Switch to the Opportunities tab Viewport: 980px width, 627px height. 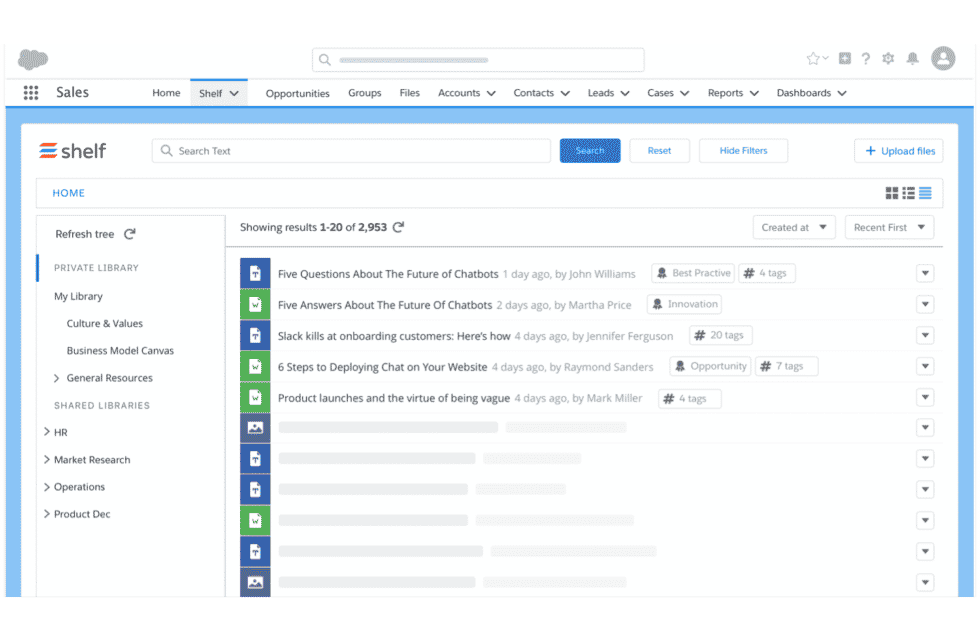point(297,92)
